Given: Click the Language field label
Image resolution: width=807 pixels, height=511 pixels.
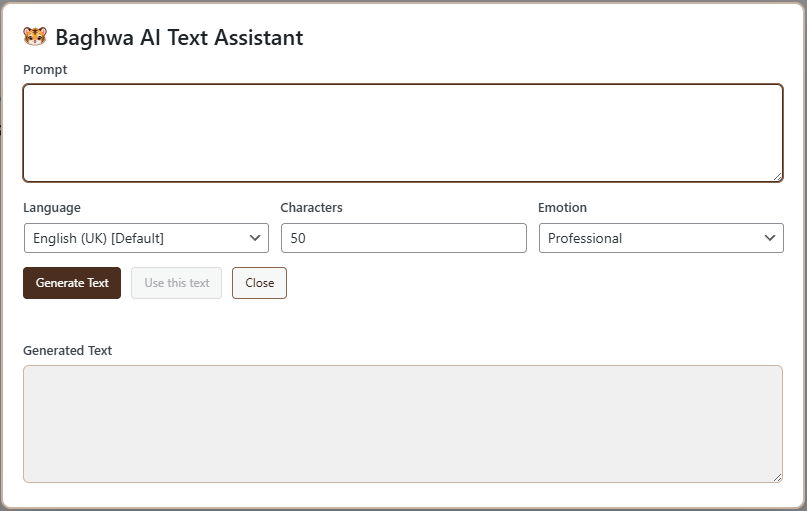Looking at the screenshot, I should click(x=52, y=207).
